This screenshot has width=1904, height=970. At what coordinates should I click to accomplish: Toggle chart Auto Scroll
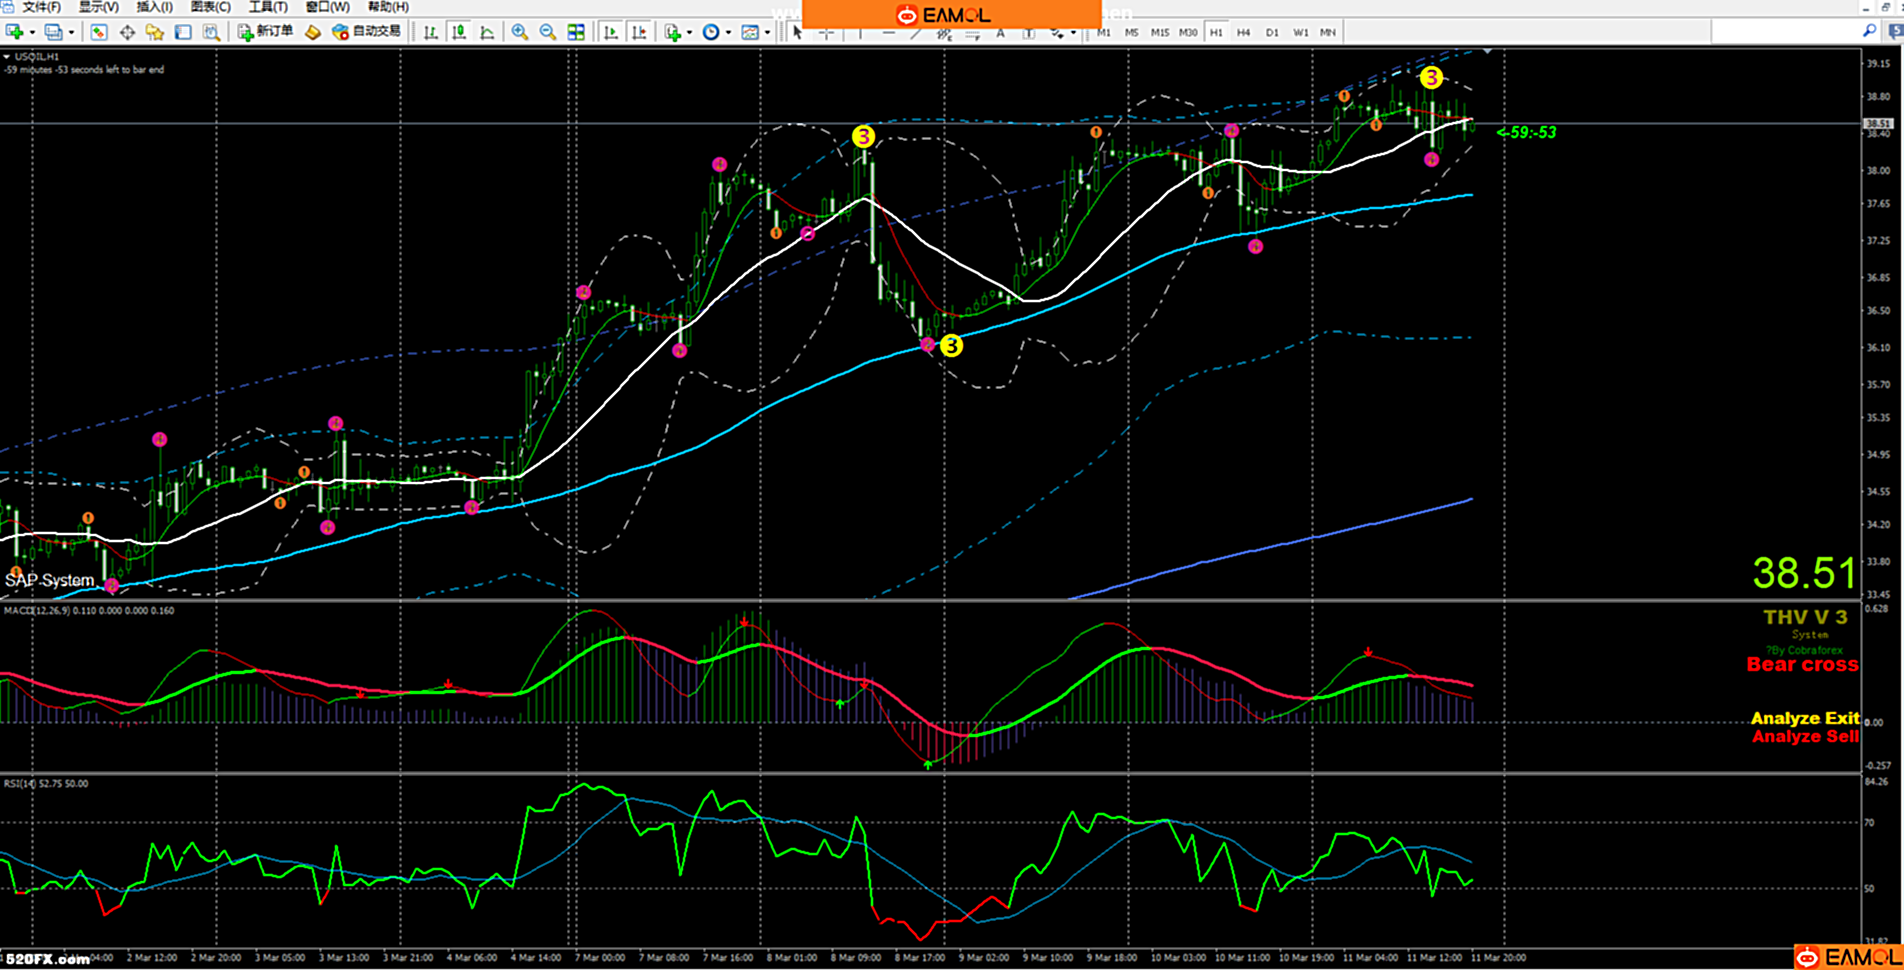[610, 32]
